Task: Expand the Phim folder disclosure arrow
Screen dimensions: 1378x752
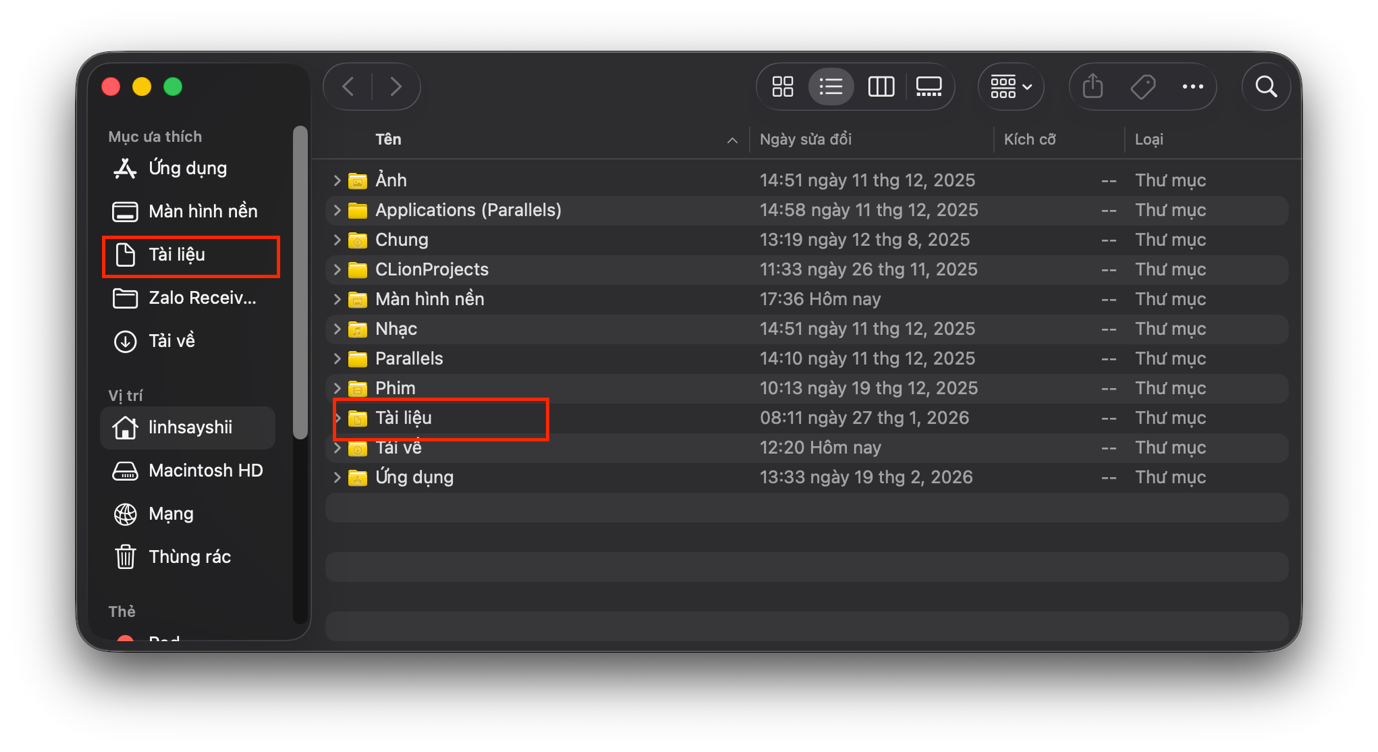Action: coord(337,388)
